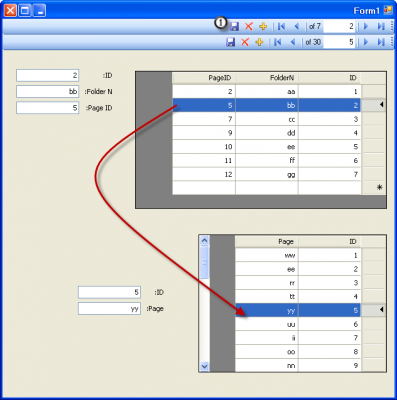This screenshot has width=397, height=400.
Task: Click the right-arrow-with-bar icon in the 'of 30' navigator
Action: (381, 42)
